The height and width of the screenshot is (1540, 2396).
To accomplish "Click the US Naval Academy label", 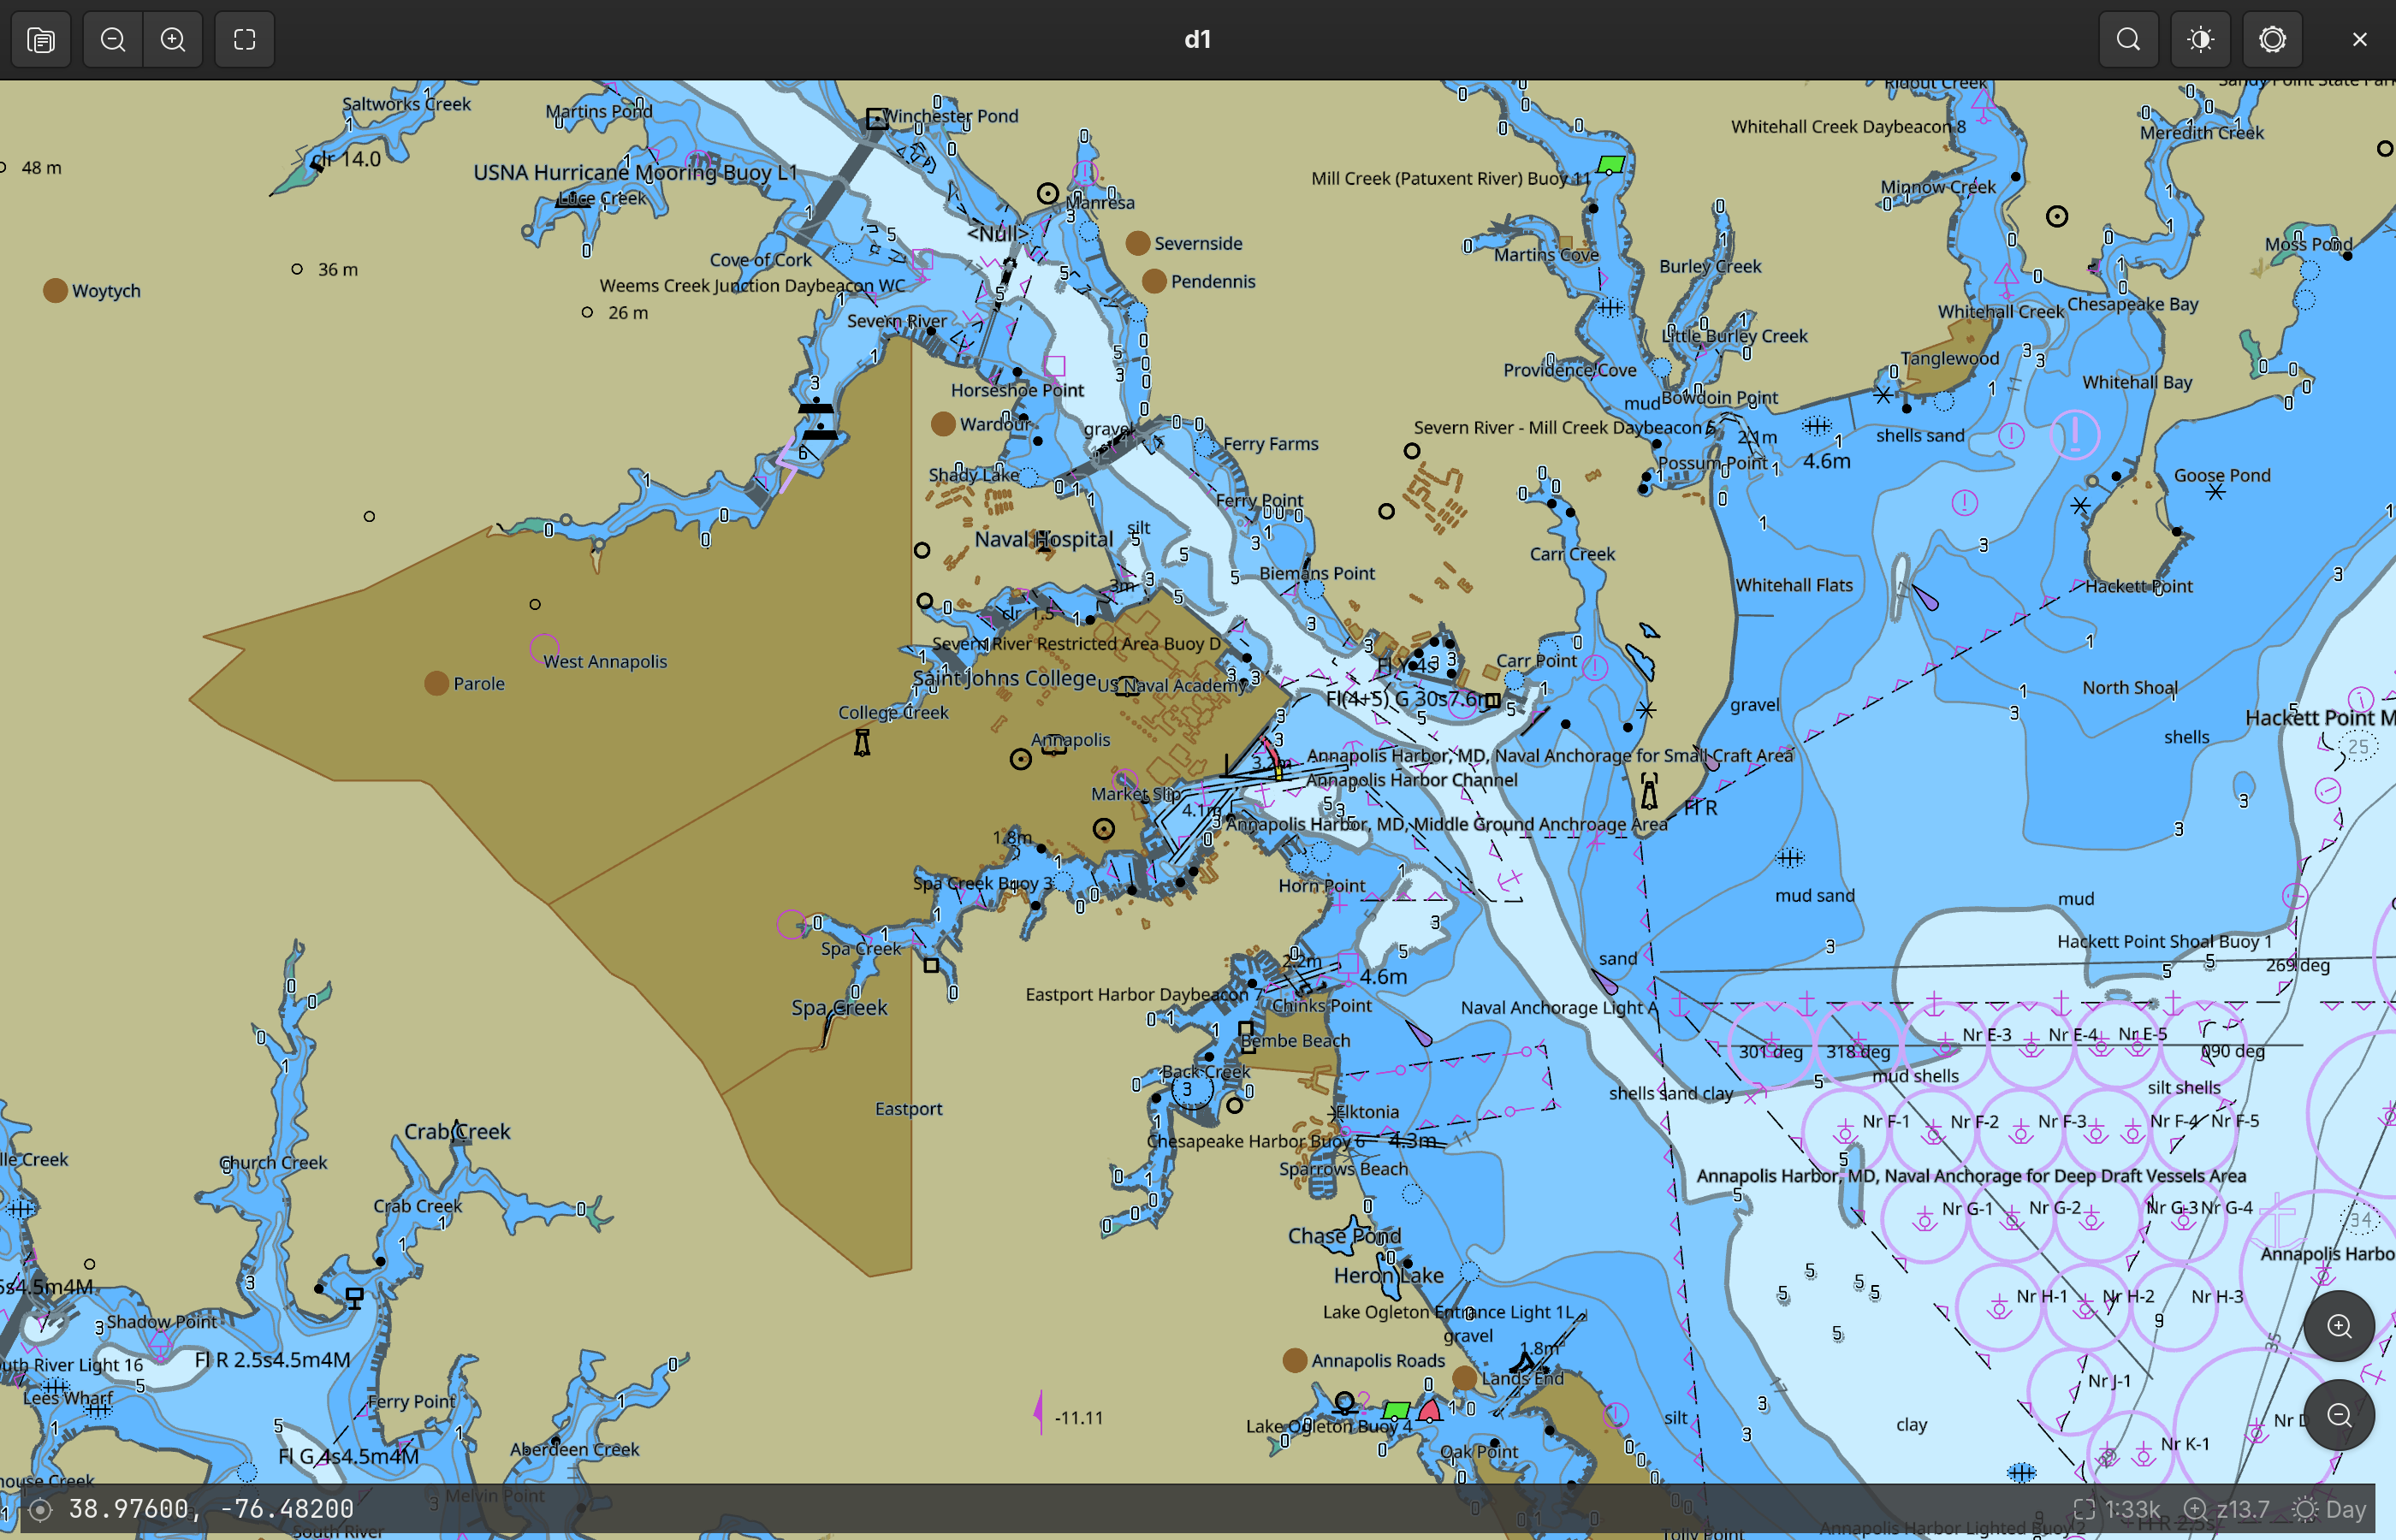I will (1173, 685).
